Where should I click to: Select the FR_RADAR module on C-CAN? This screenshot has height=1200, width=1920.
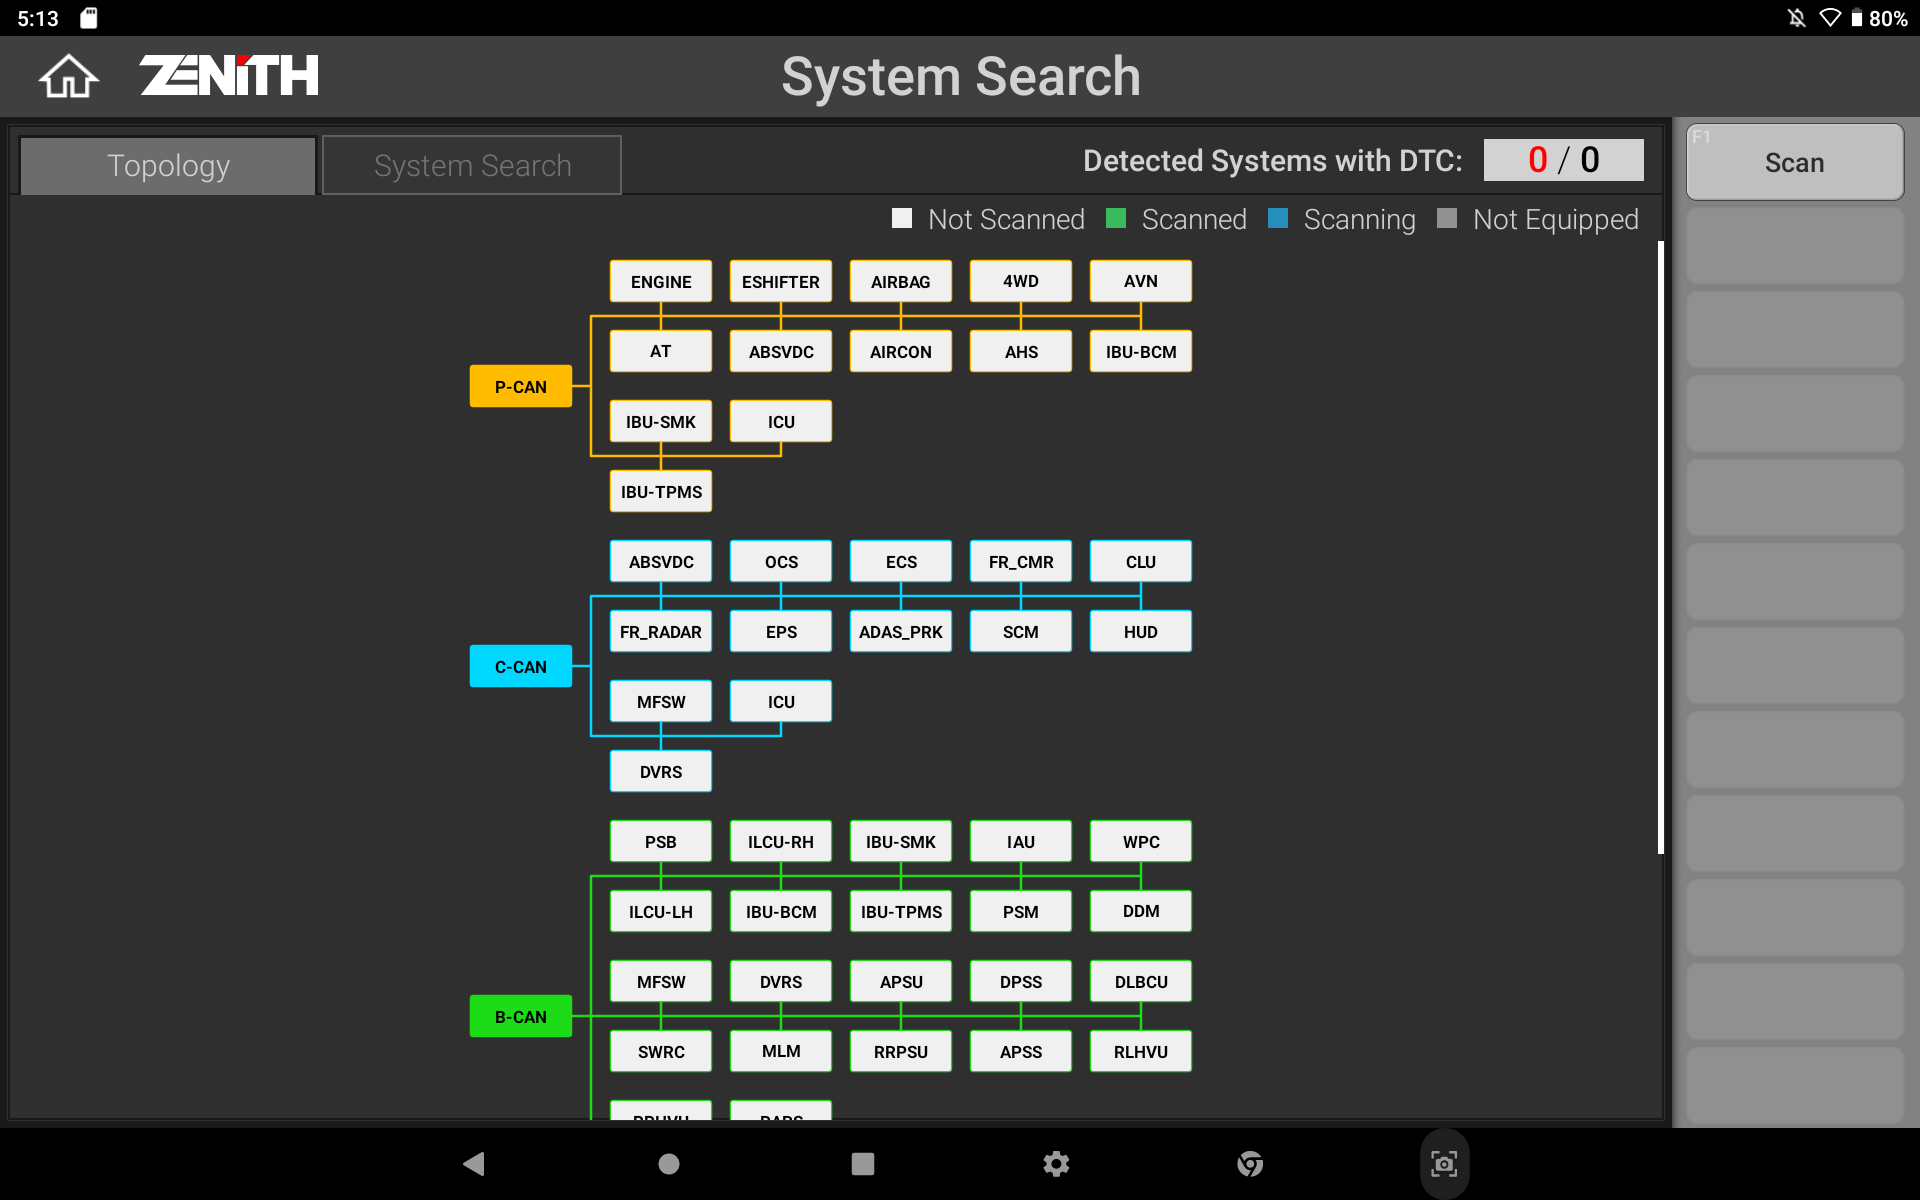660,632
